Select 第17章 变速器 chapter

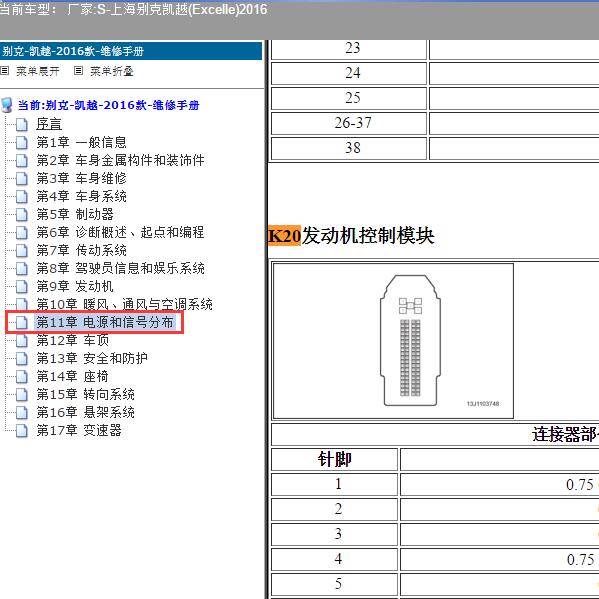[79, 431]
